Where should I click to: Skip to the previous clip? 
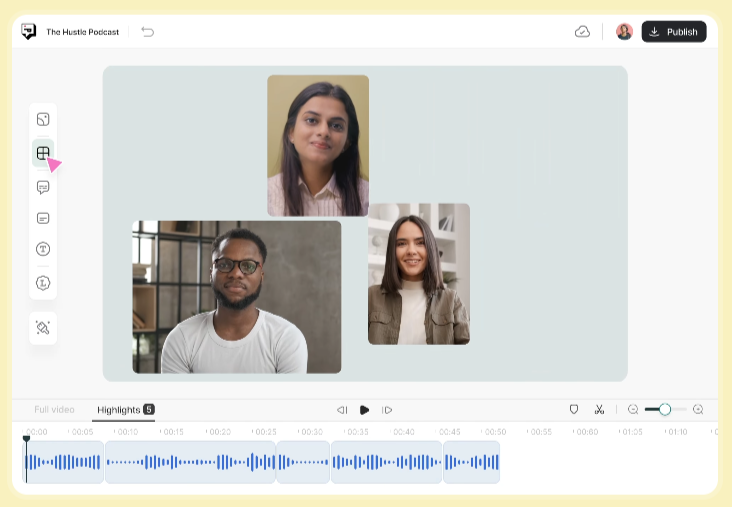pos(342,410)
